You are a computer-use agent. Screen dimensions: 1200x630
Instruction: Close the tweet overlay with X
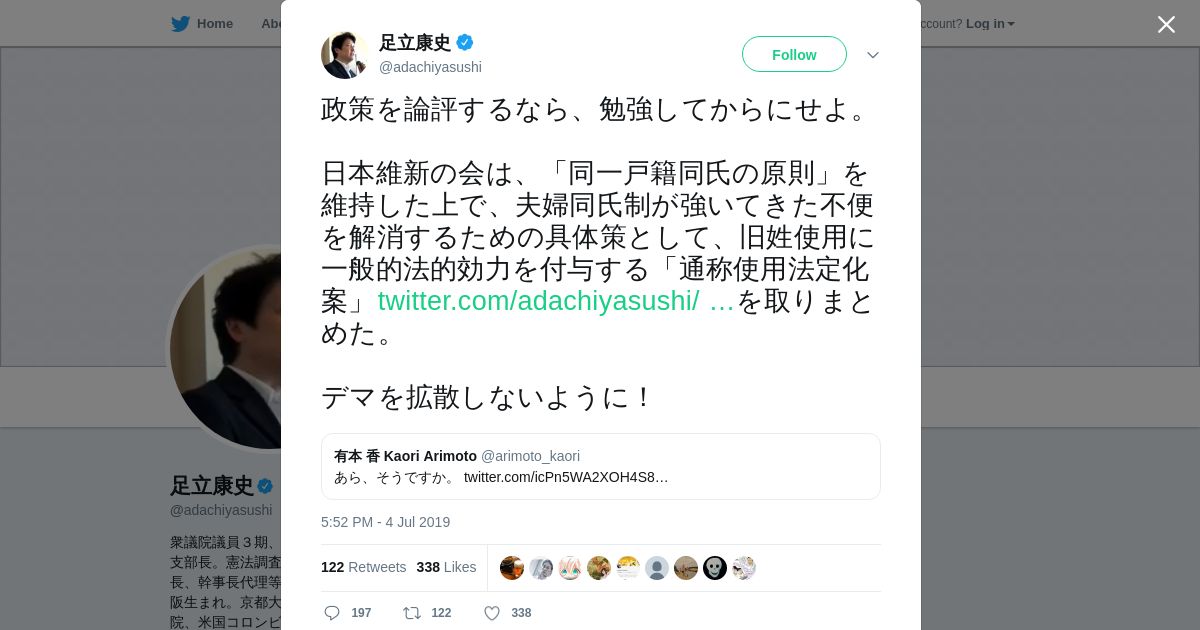[1166, 24]
